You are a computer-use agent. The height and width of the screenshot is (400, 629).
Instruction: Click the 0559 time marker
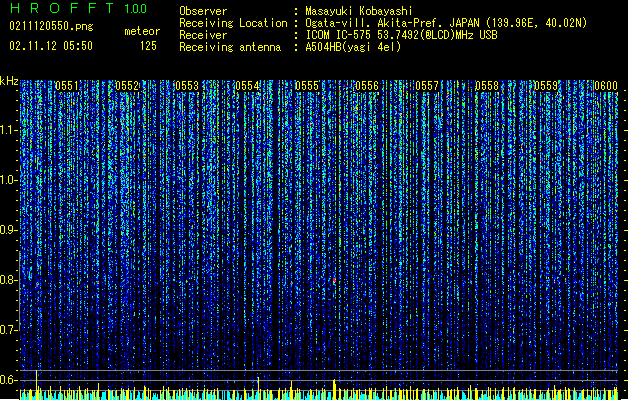tap(546, 86)
